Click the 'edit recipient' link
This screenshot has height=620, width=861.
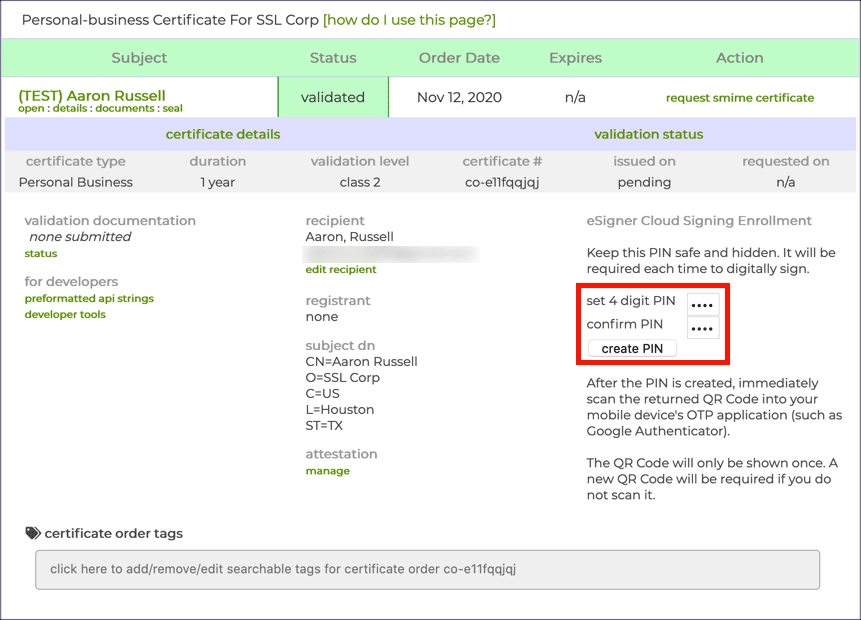[x=340, y=270]
